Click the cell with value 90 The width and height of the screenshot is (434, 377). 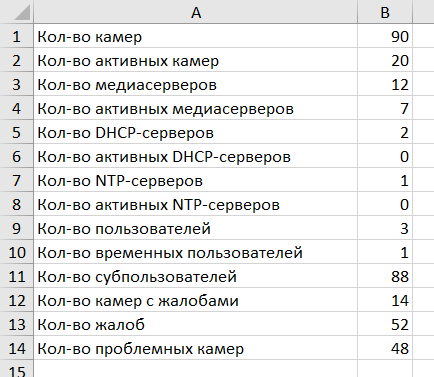385,36
